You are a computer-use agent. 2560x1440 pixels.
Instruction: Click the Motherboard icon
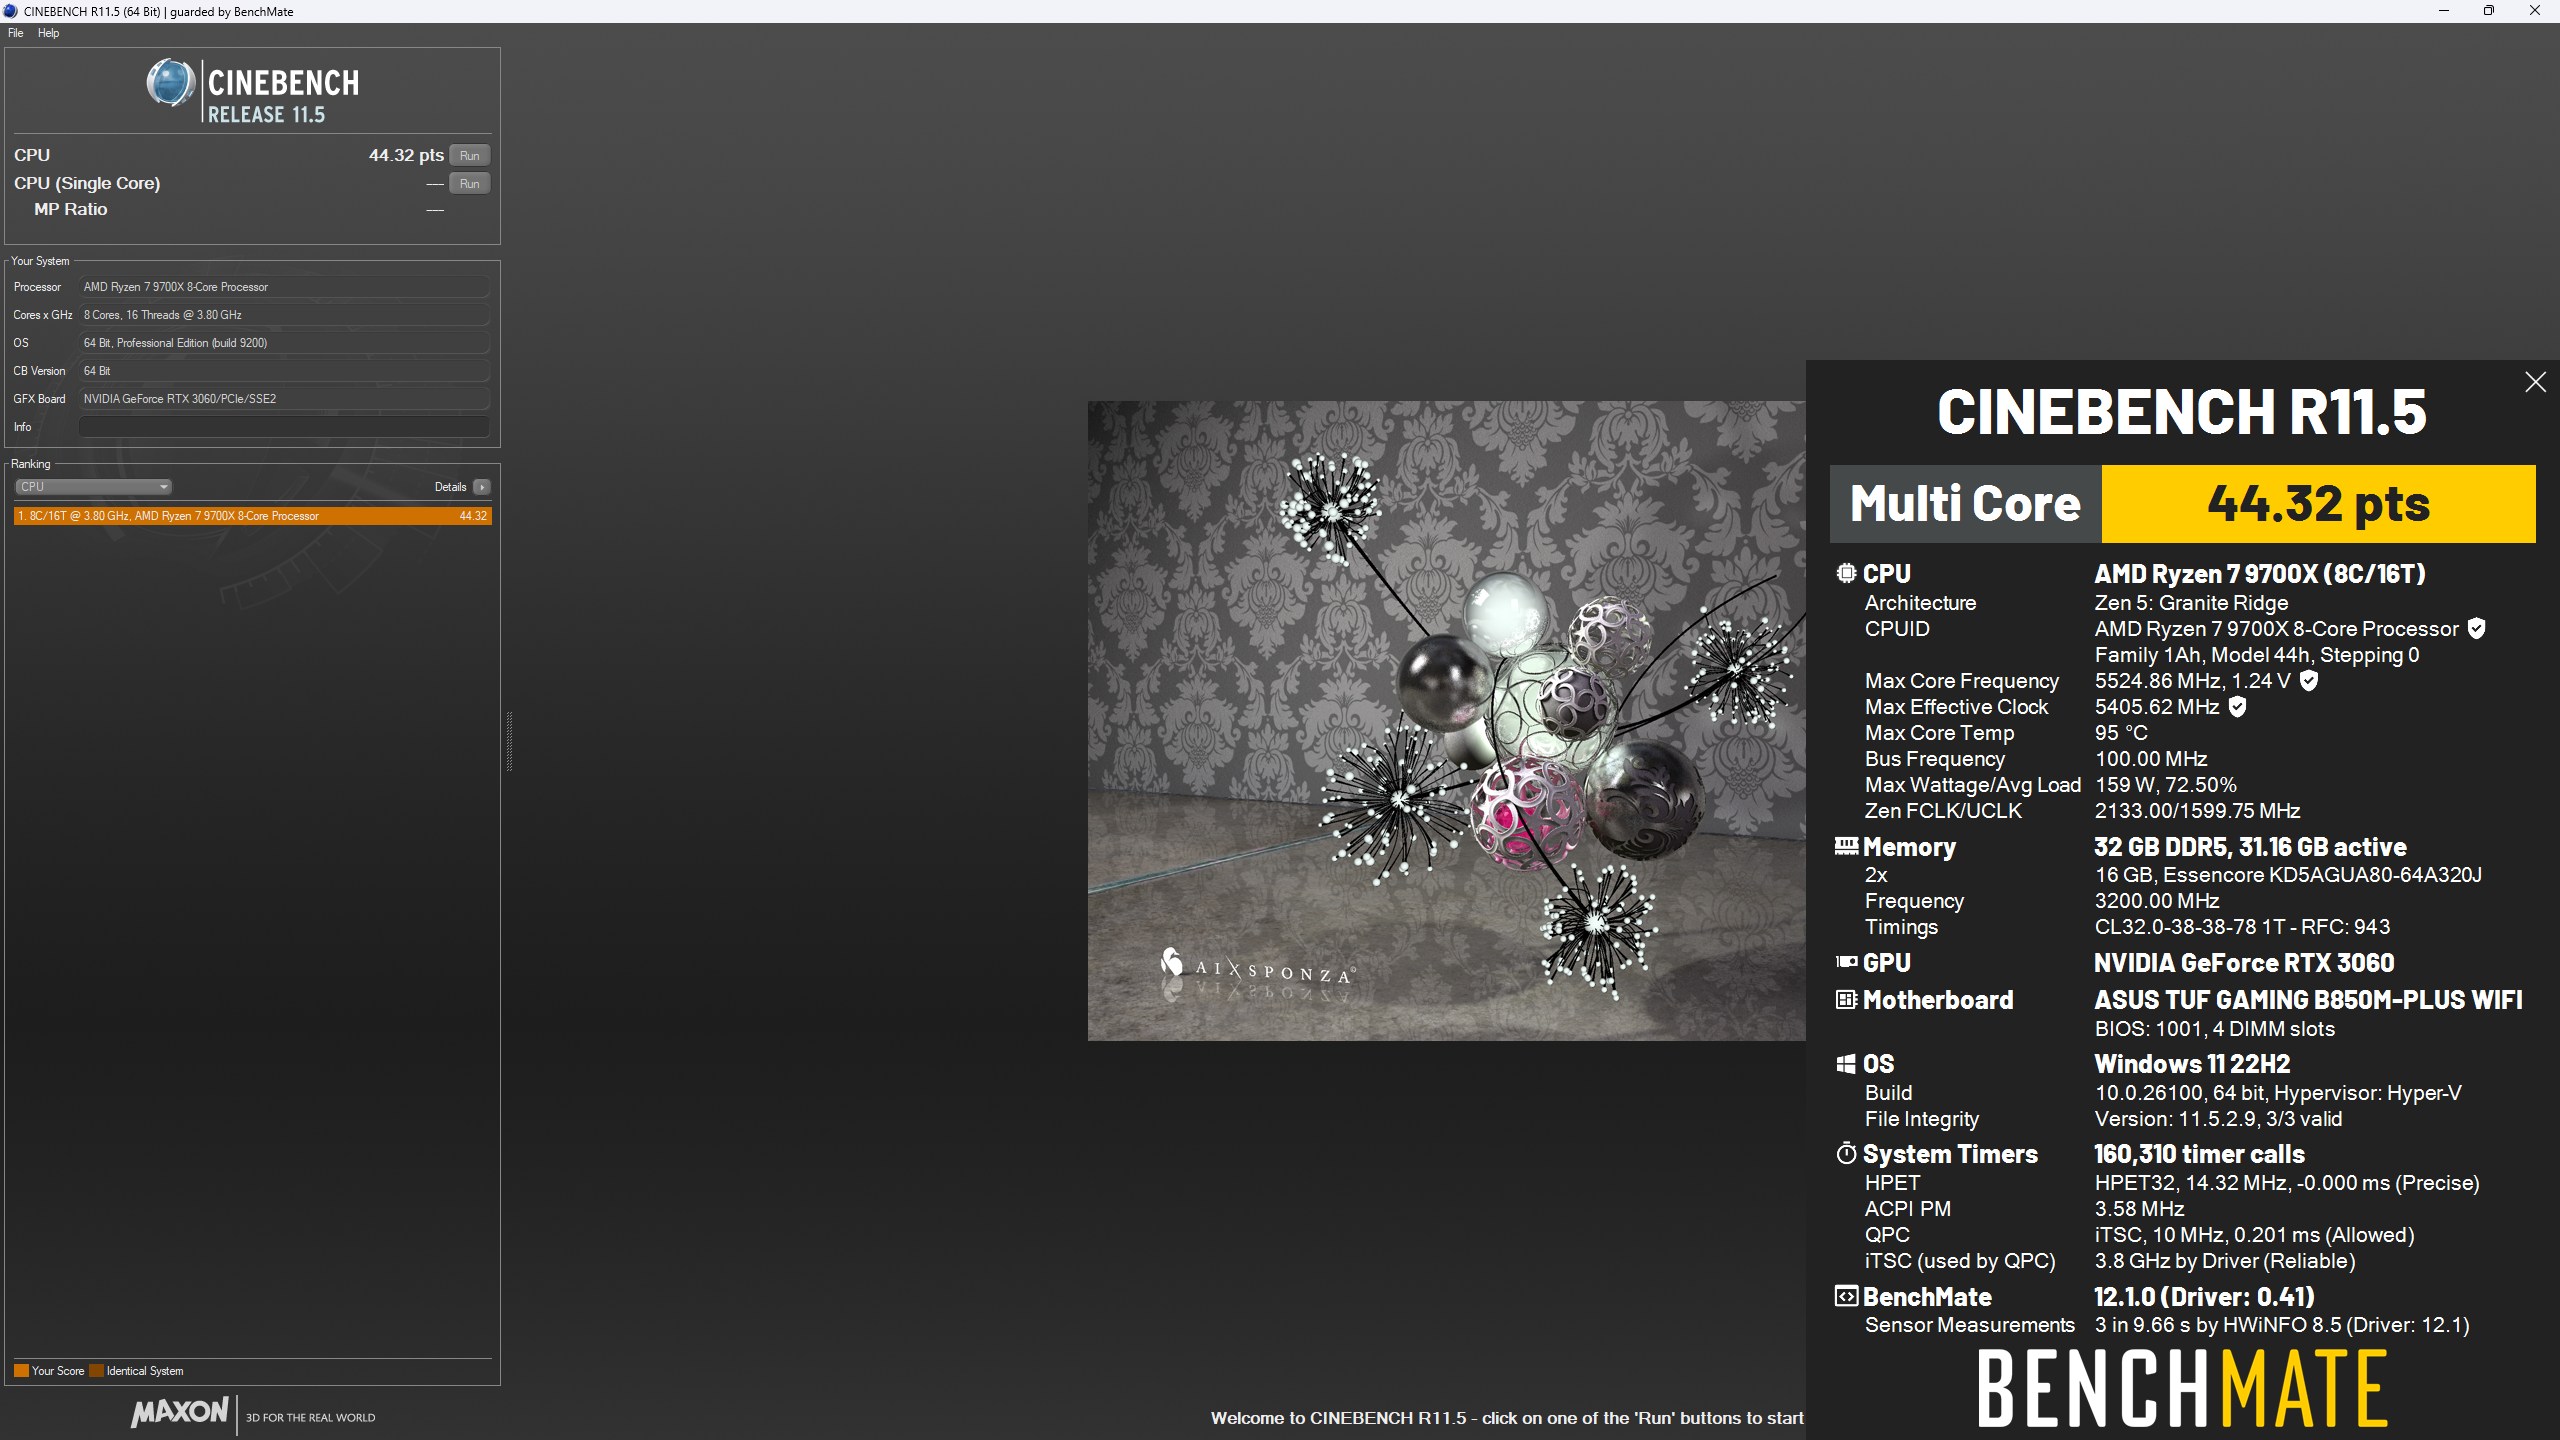1846,999
